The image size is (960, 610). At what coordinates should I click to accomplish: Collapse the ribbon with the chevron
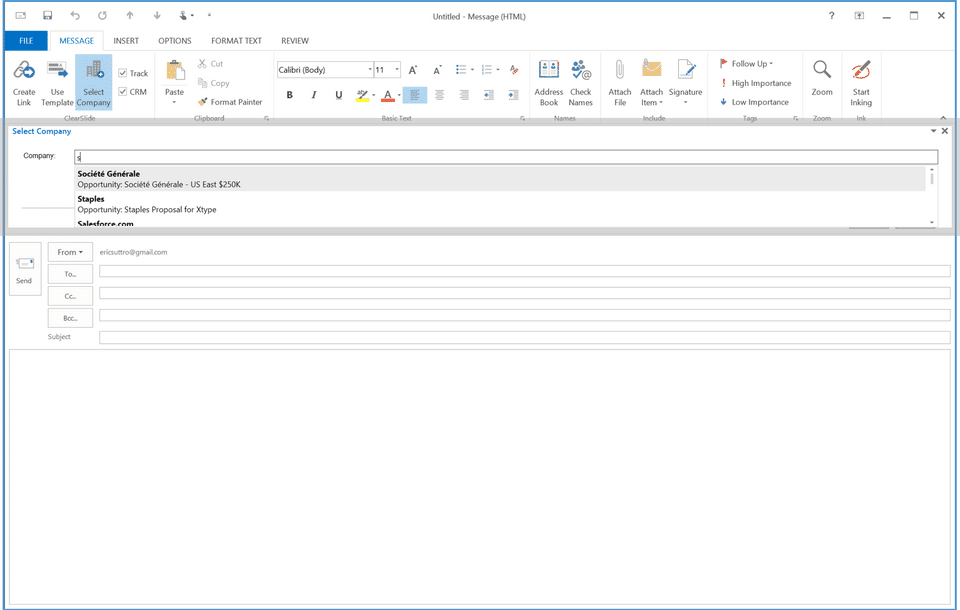click(943, 118)
